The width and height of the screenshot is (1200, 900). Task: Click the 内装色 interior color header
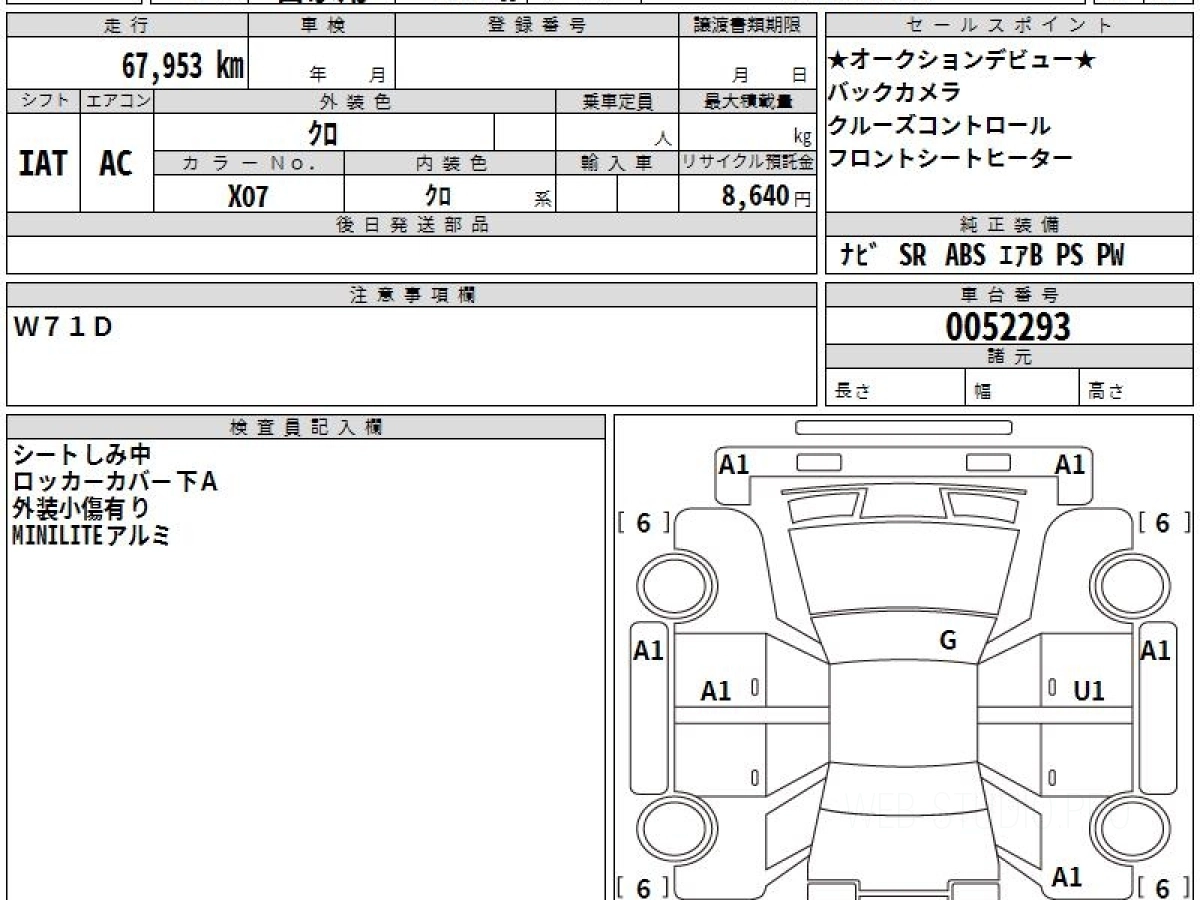(x=450, y=163)
